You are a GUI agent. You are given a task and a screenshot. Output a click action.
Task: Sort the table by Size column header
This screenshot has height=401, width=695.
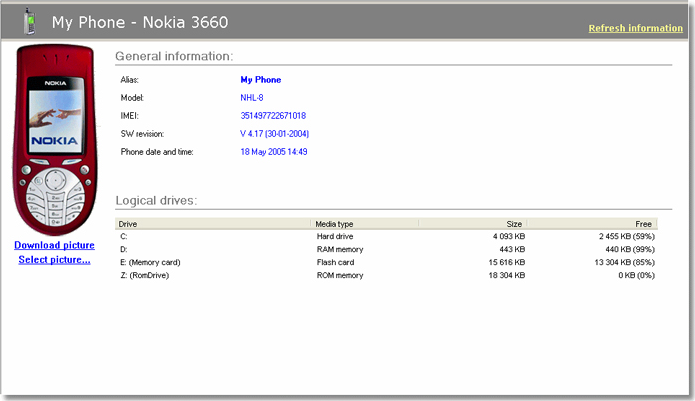click(x=515, y=224)
